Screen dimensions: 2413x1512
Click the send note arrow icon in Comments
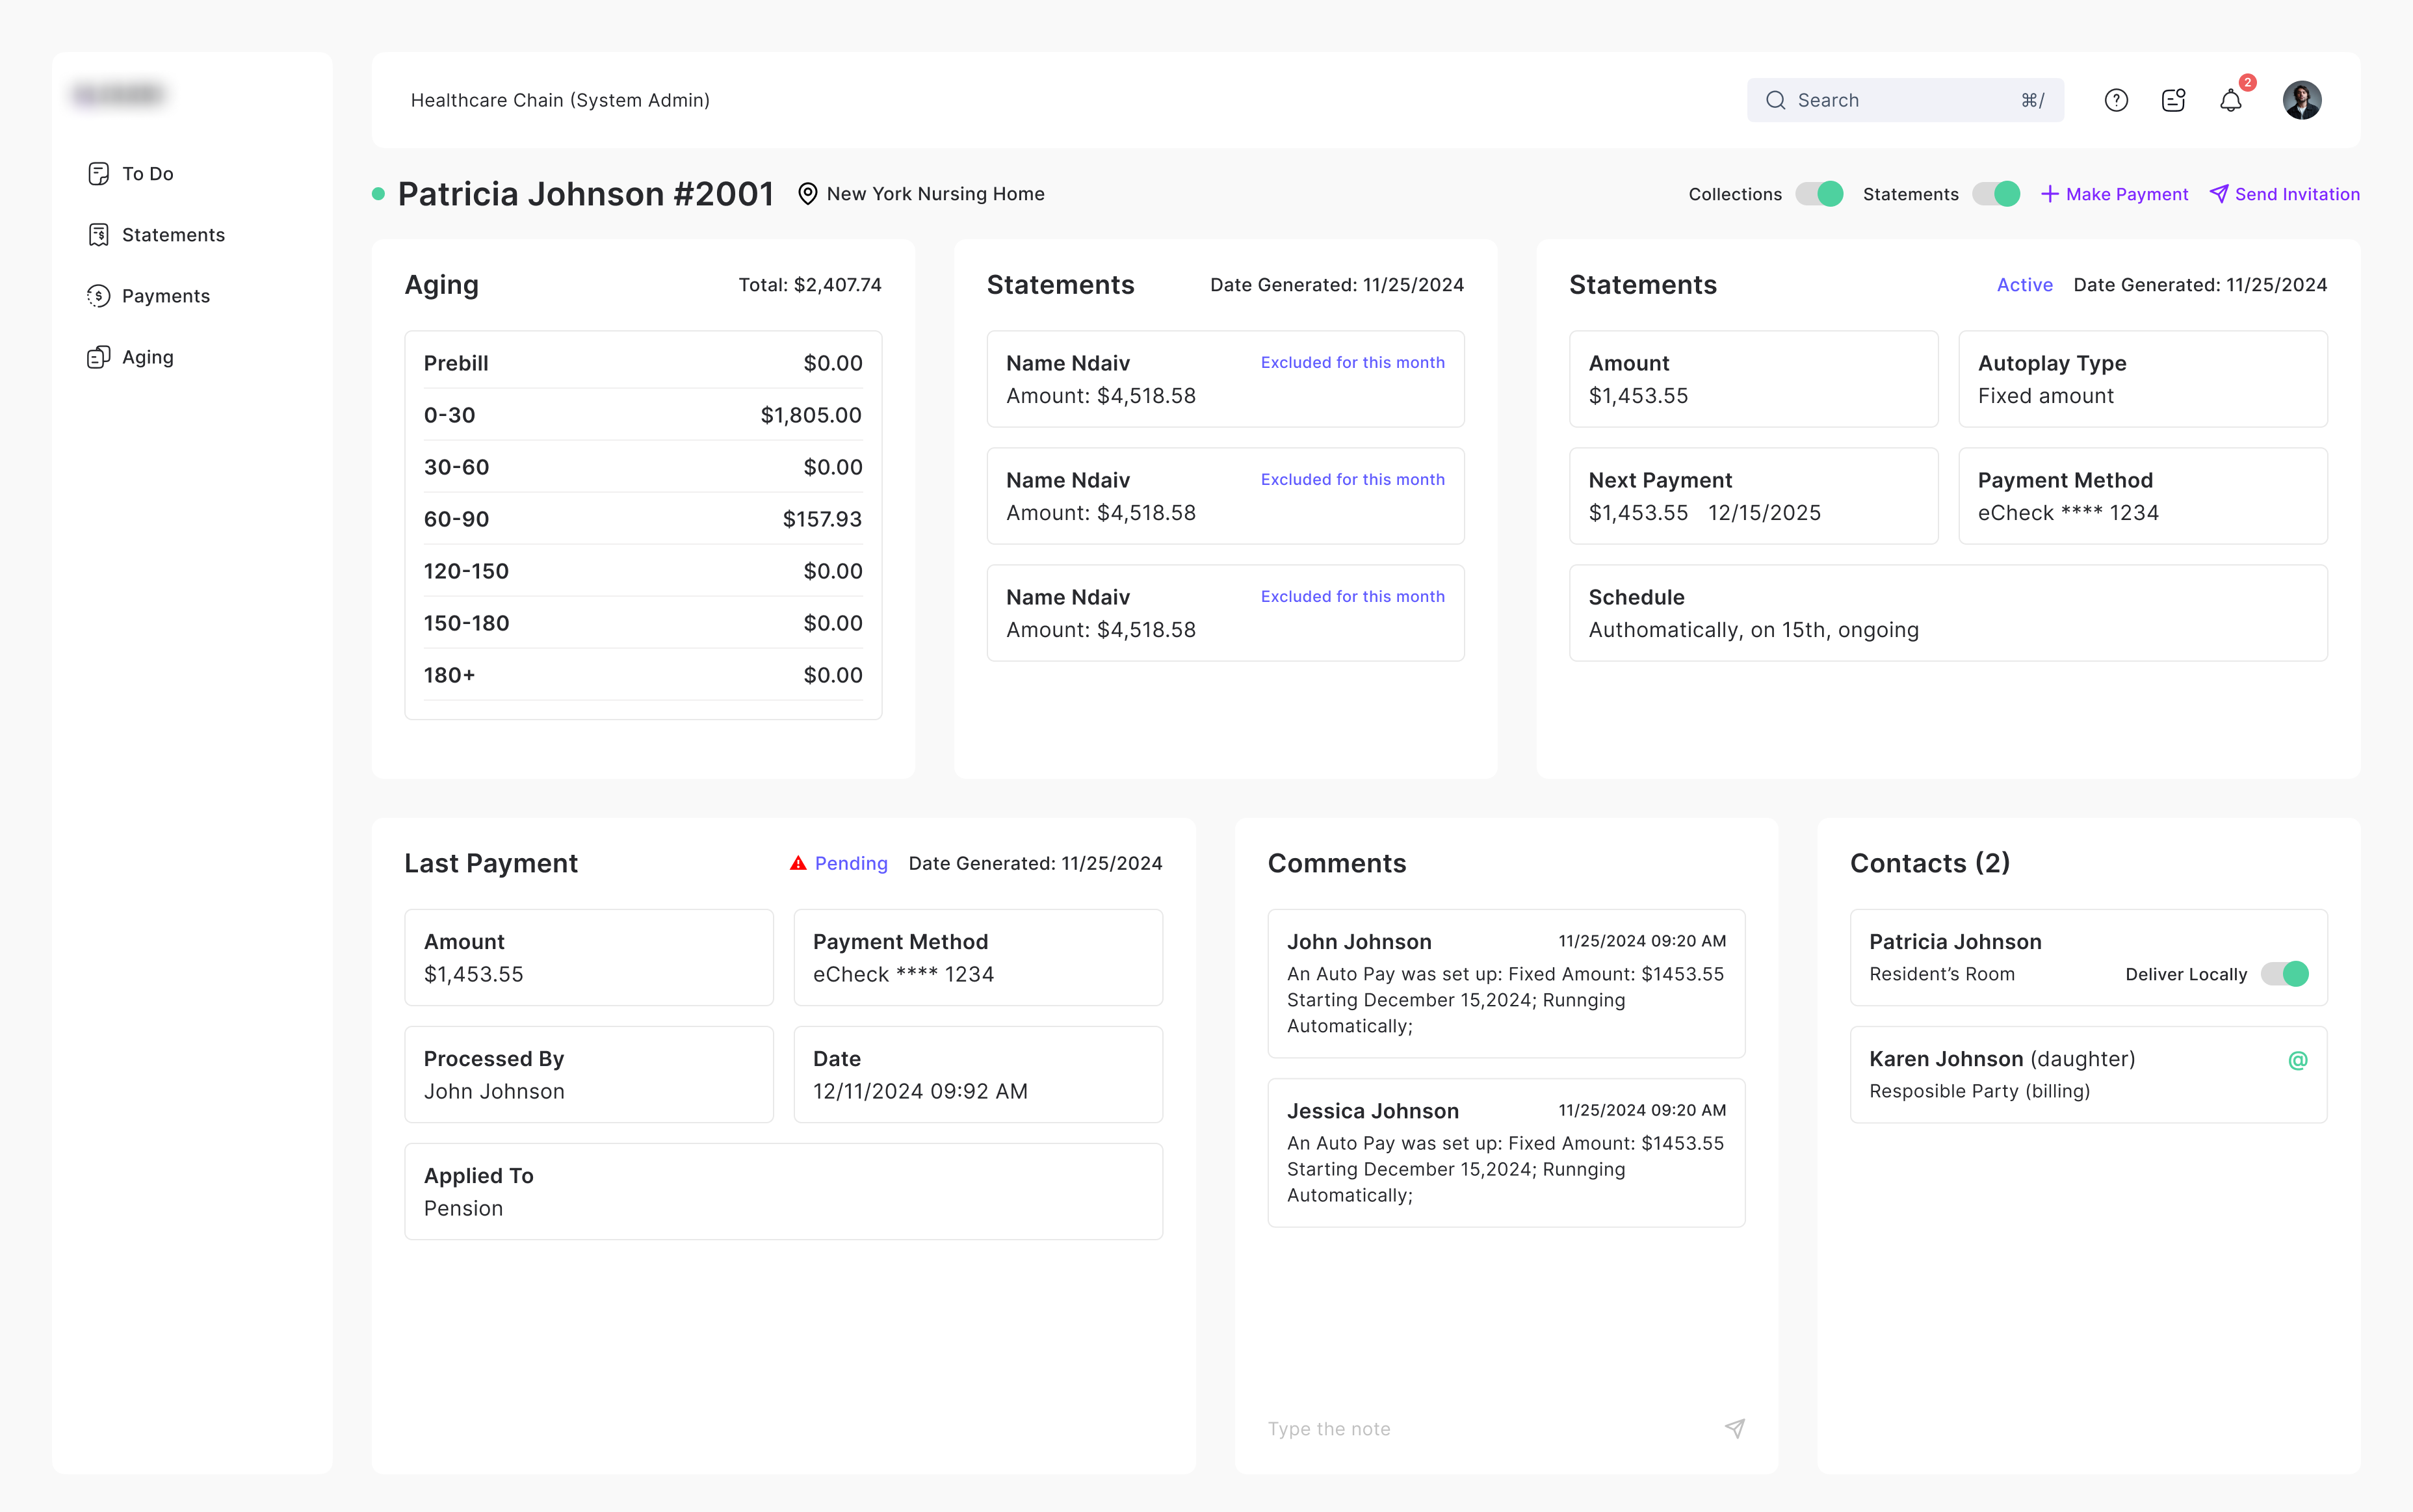pos(1735,1428)
